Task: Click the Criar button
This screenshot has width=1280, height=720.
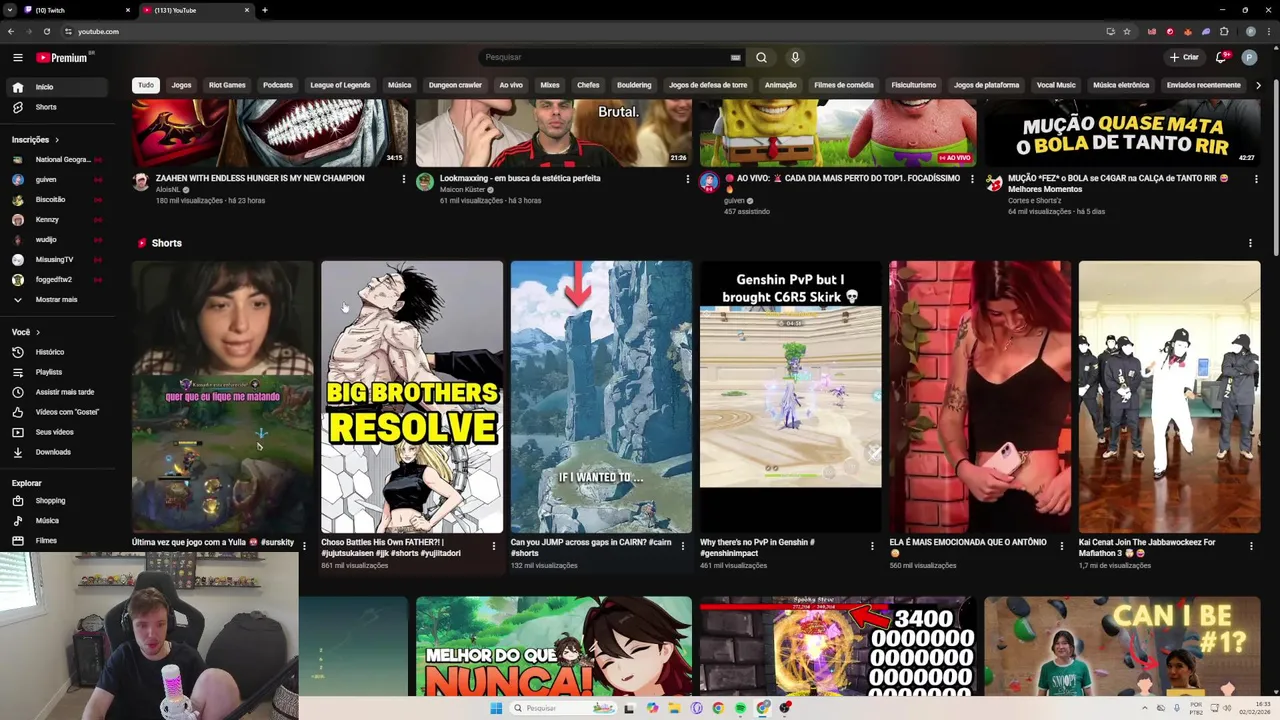Action: coord(1184,57)
